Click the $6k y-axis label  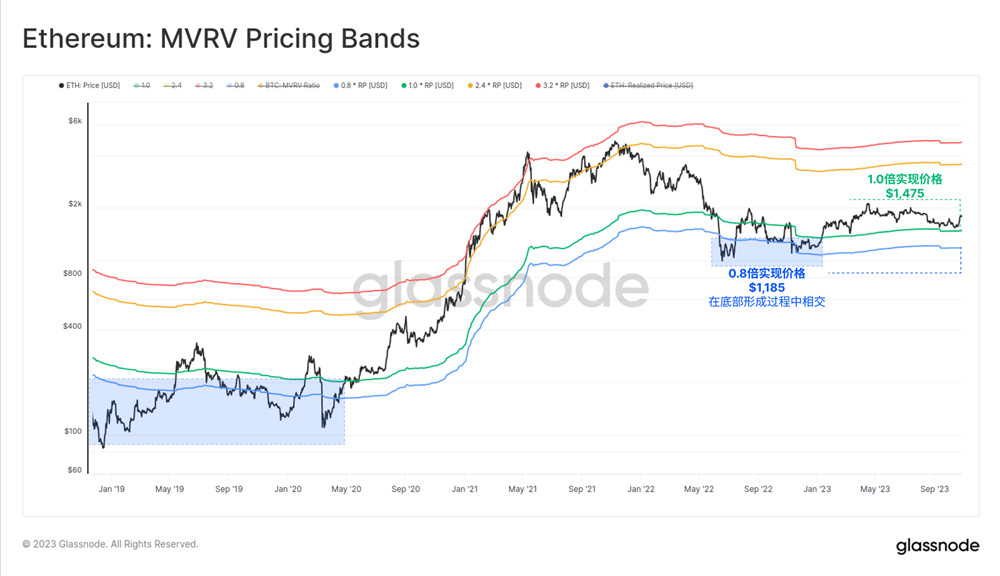point(75,121)
